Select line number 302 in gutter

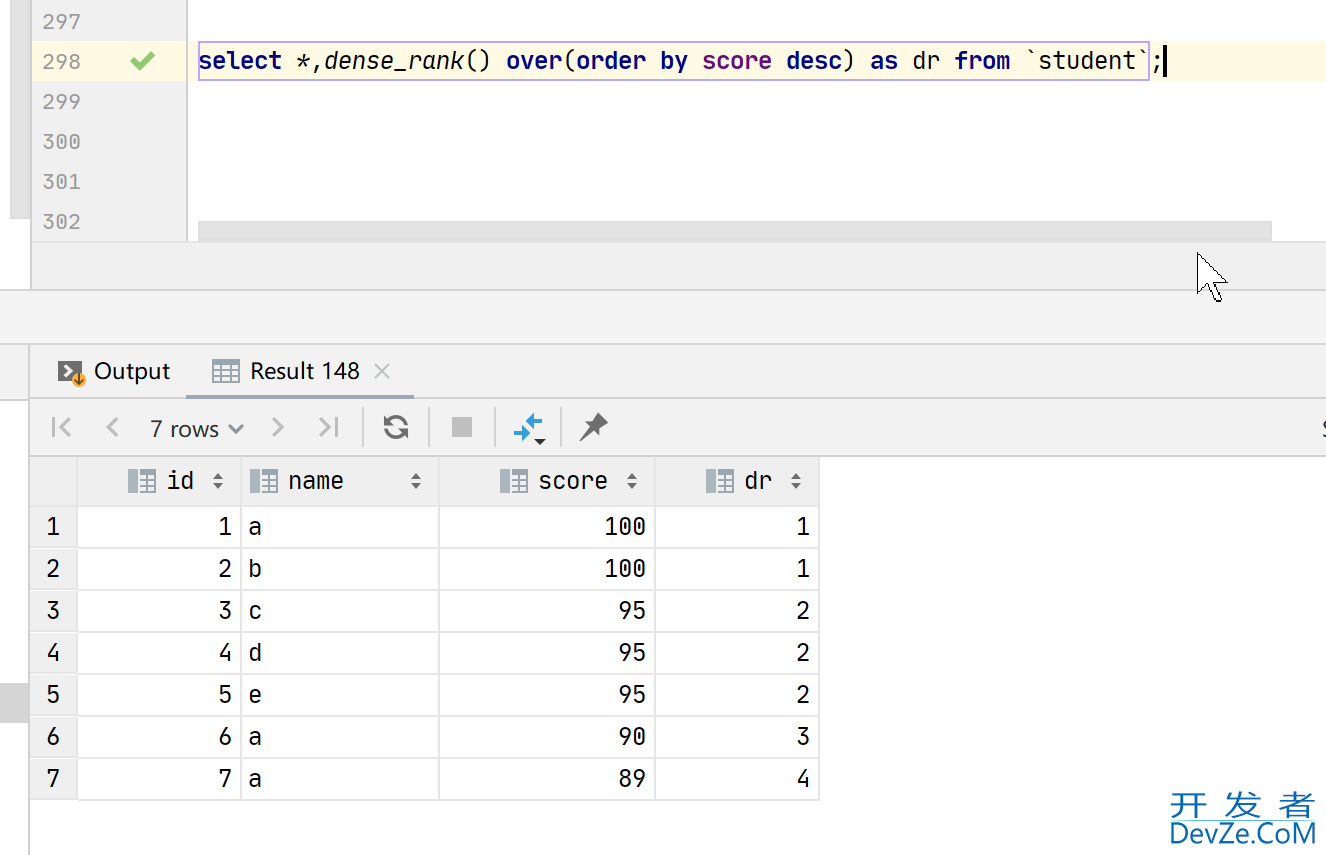click(x=62, y=221)
